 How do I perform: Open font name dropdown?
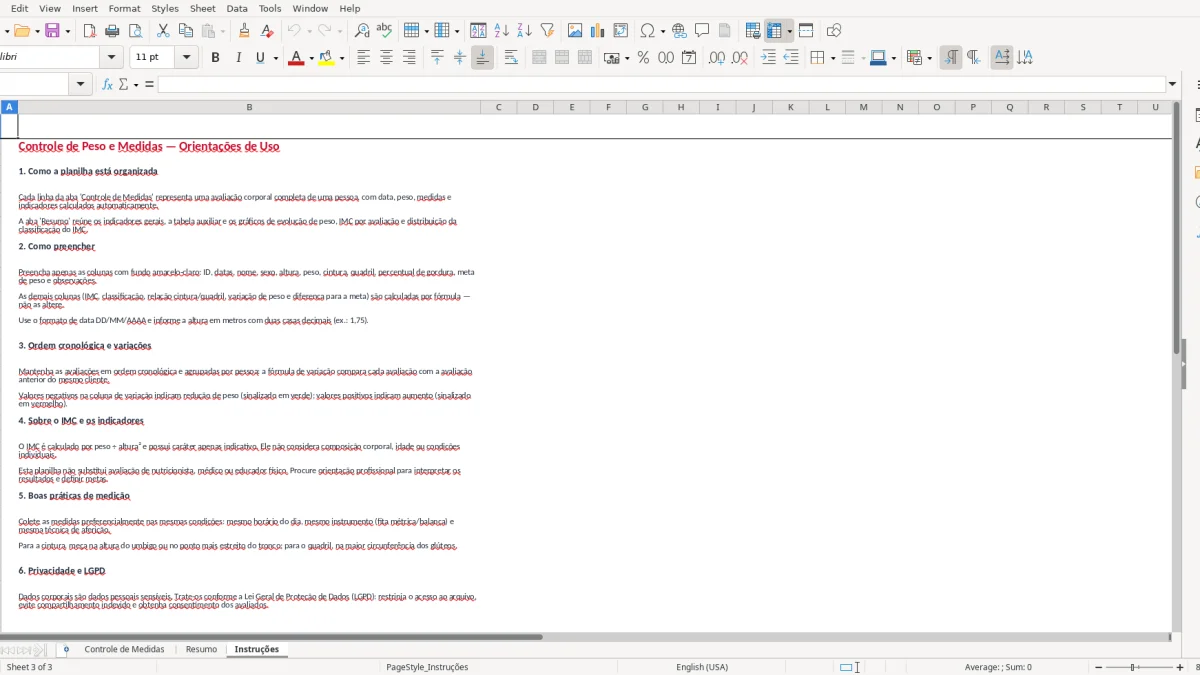pos(112,58)
